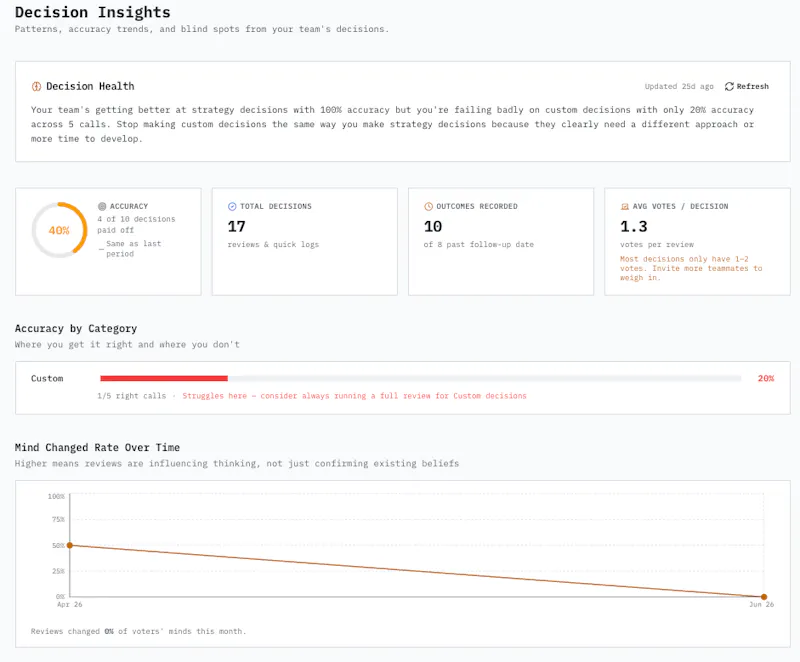Image resolution: width=800 pixels, height=662 pixels.
Task: Click the Total Decisions checkmark icon
Action: pyautogui.click(x=232, y=206)
